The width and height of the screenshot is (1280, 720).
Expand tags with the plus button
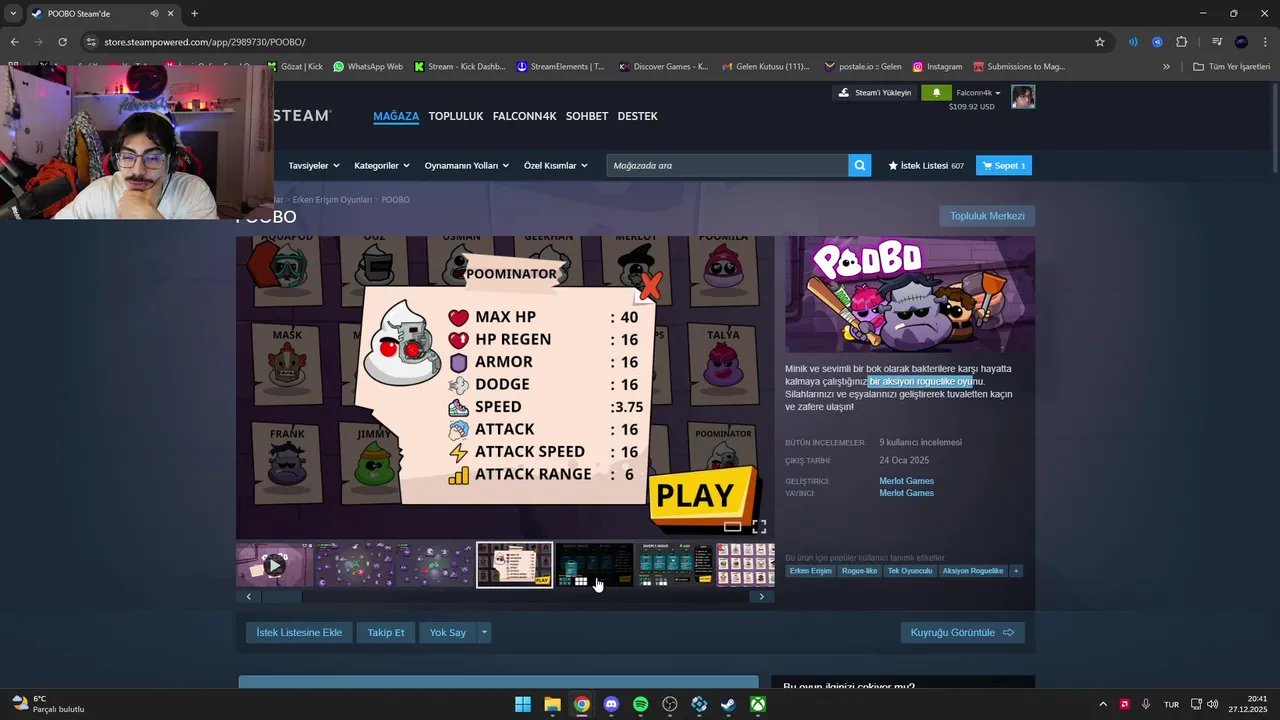pyautogui.click(x=1016, y=571)
